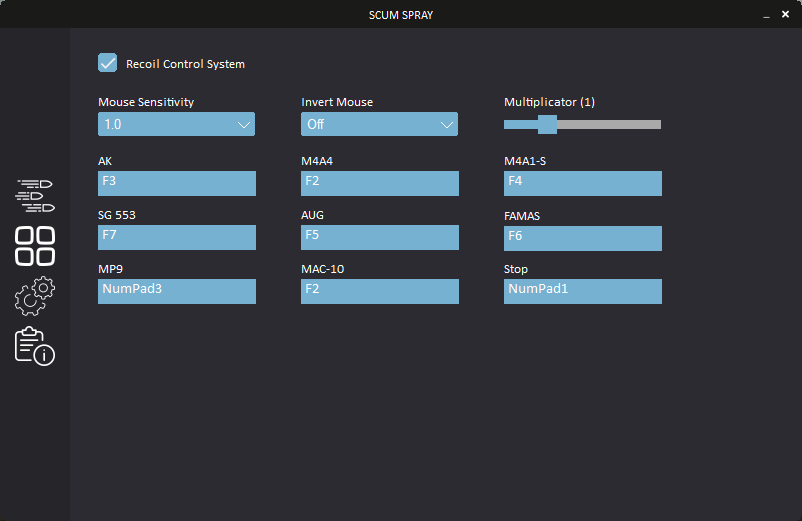
Task: Select the MP9 hotkey field showing NumPad3
Action: pos(177,291)
